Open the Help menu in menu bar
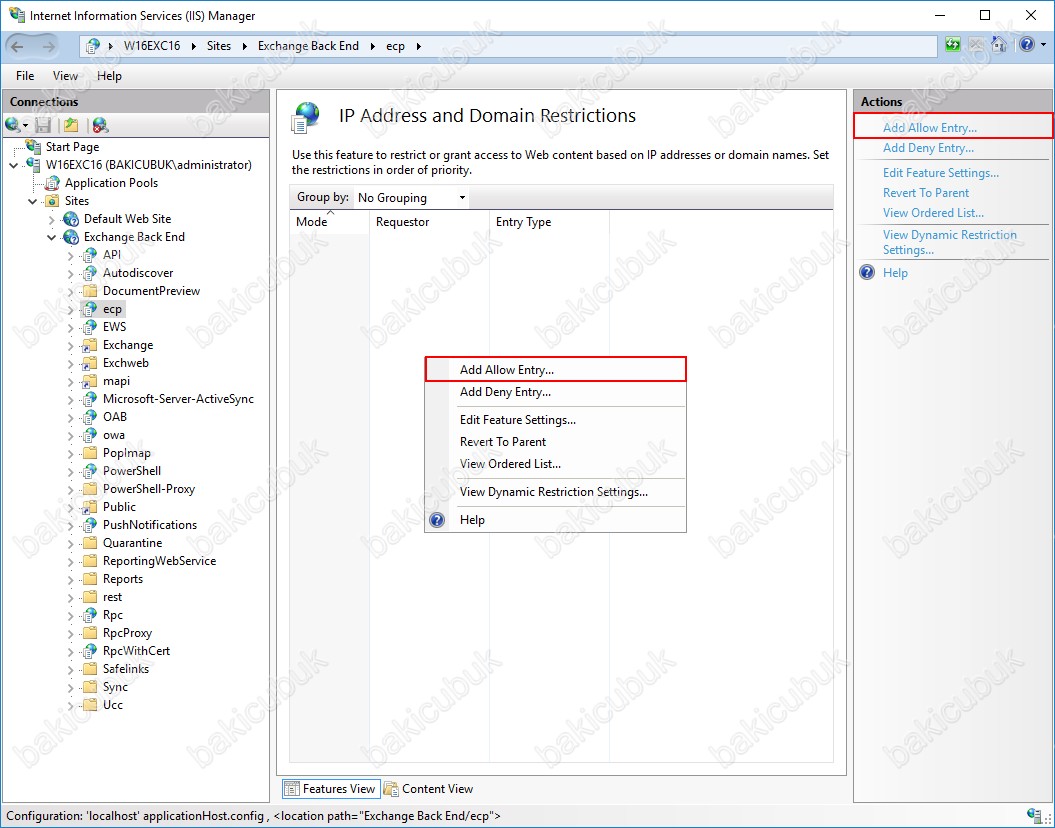 (109, 76)
